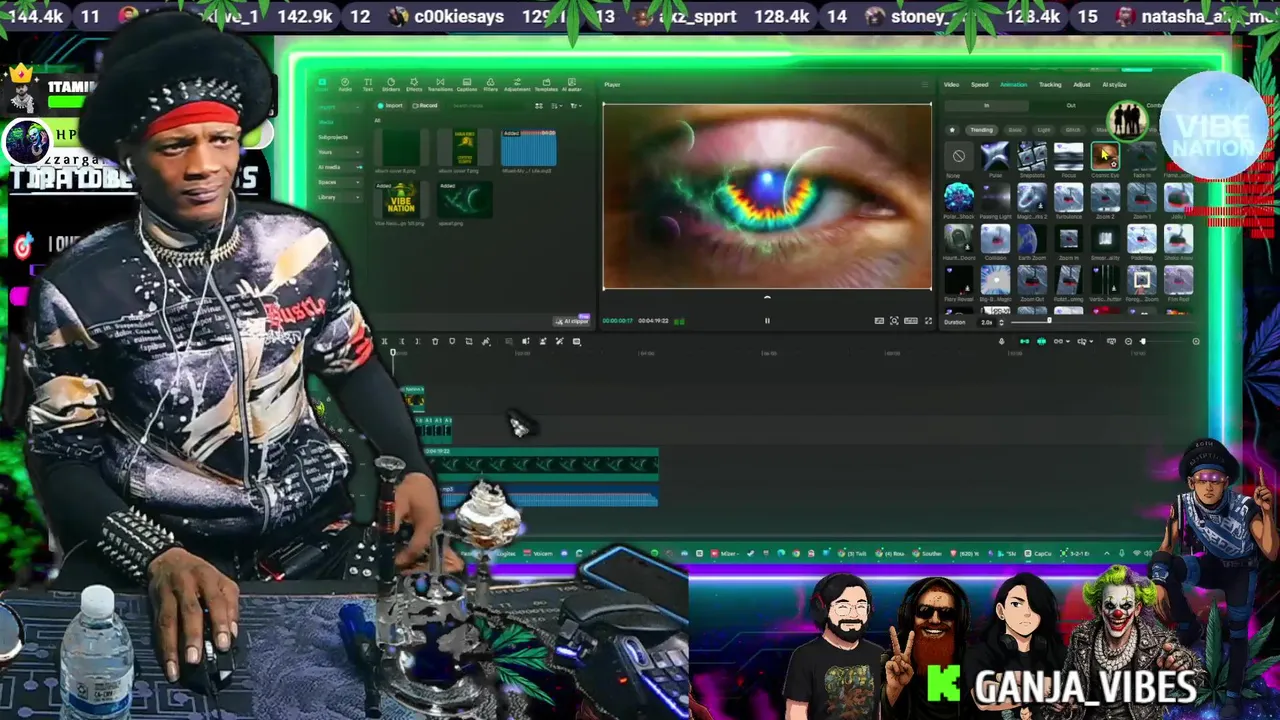Toggle linkage in the timeline toolbar
The height and width of the screenshot is (720, 1280).
pos(1058,342)
